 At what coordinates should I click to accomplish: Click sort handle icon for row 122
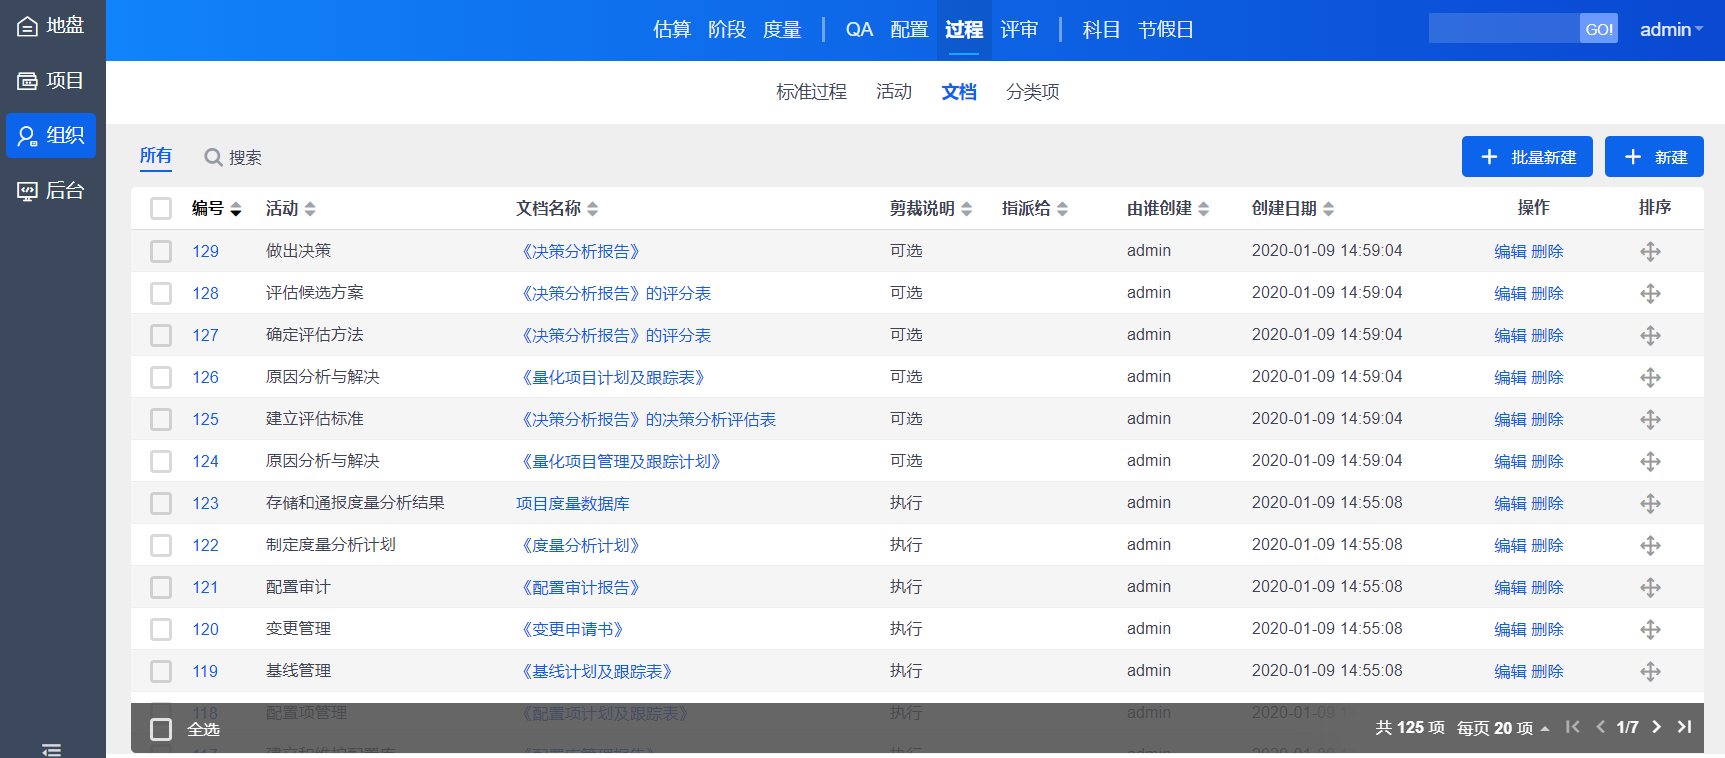coord(1651,545)
